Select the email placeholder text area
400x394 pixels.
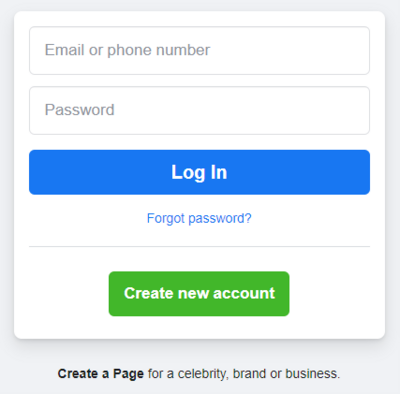[127, 50]
